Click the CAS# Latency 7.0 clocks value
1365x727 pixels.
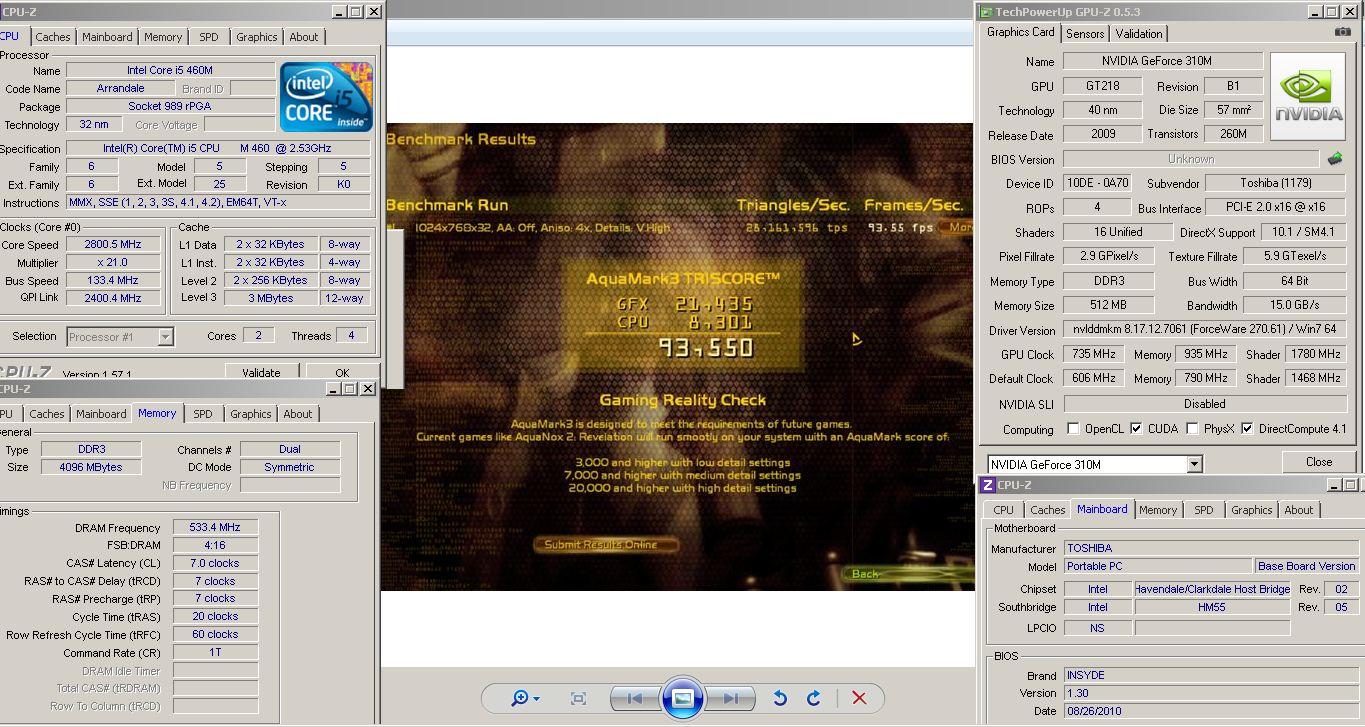point(215,563)
